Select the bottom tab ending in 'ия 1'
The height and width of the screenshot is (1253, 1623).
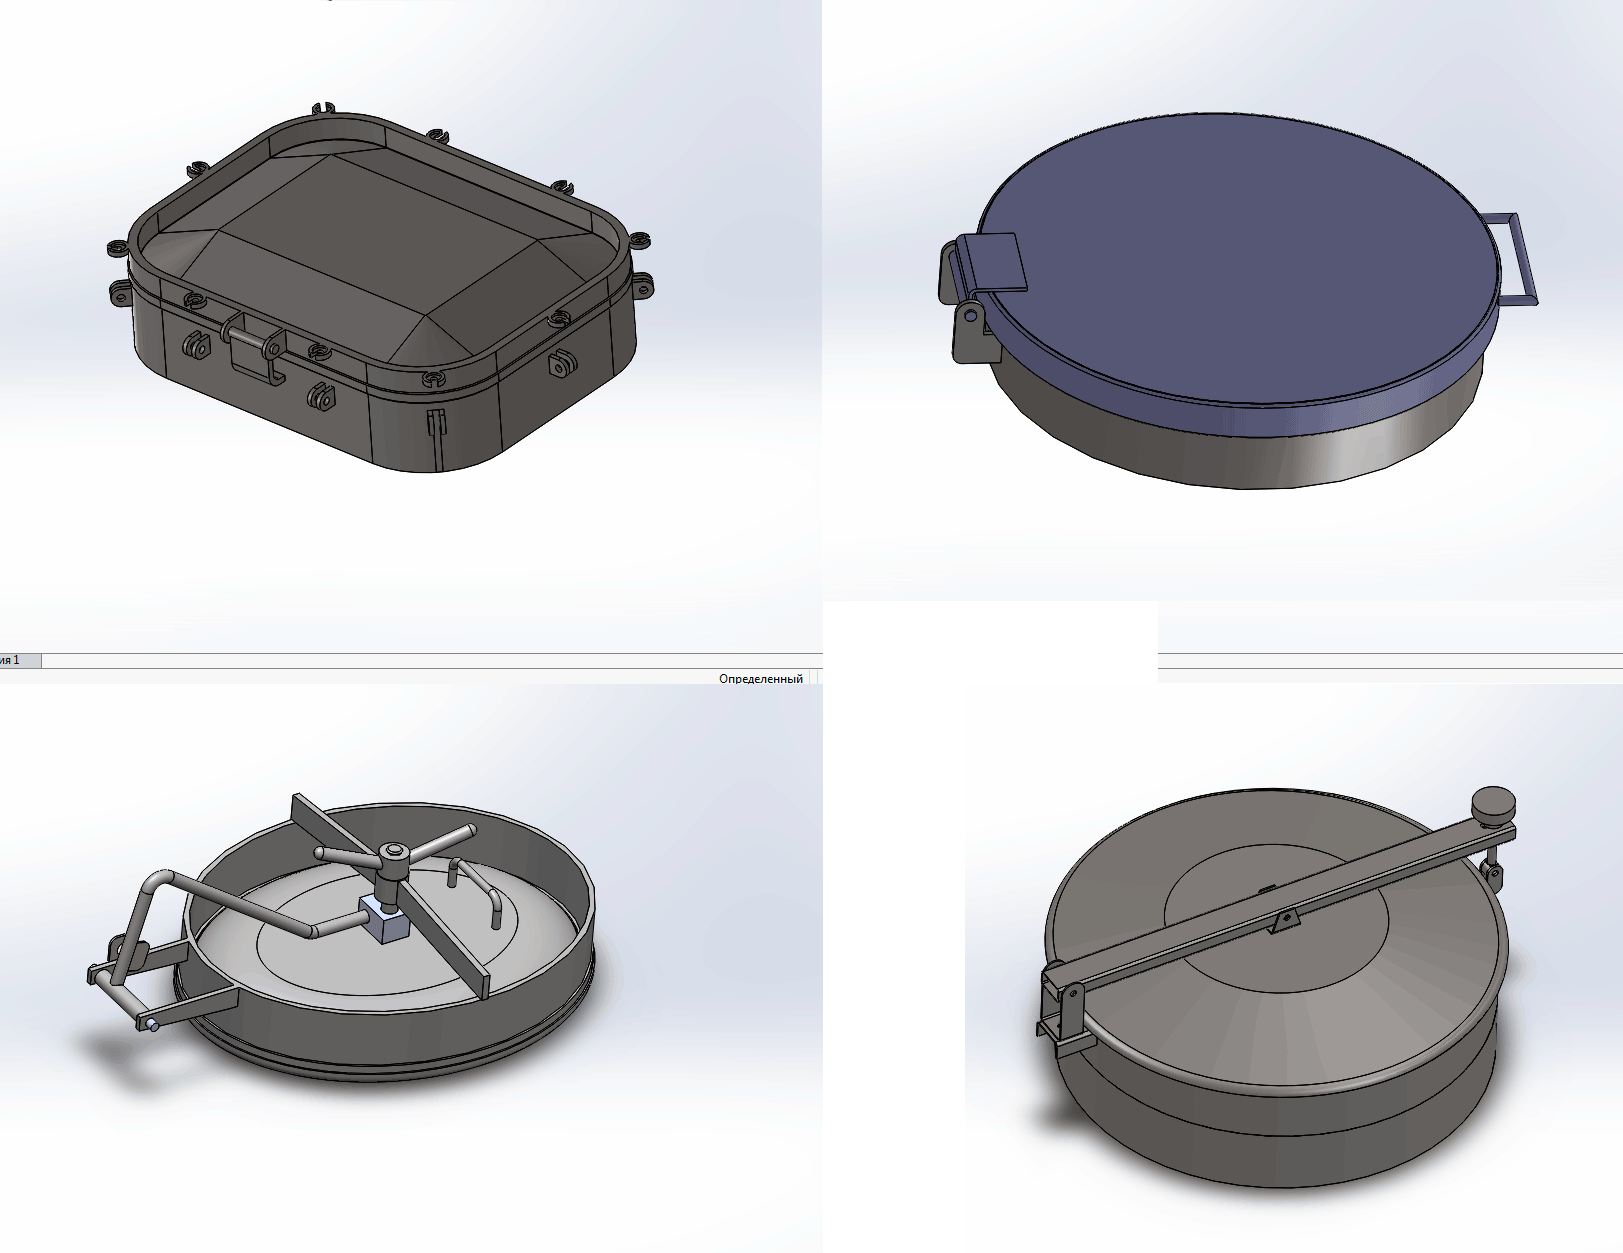(x=20, y=660)
